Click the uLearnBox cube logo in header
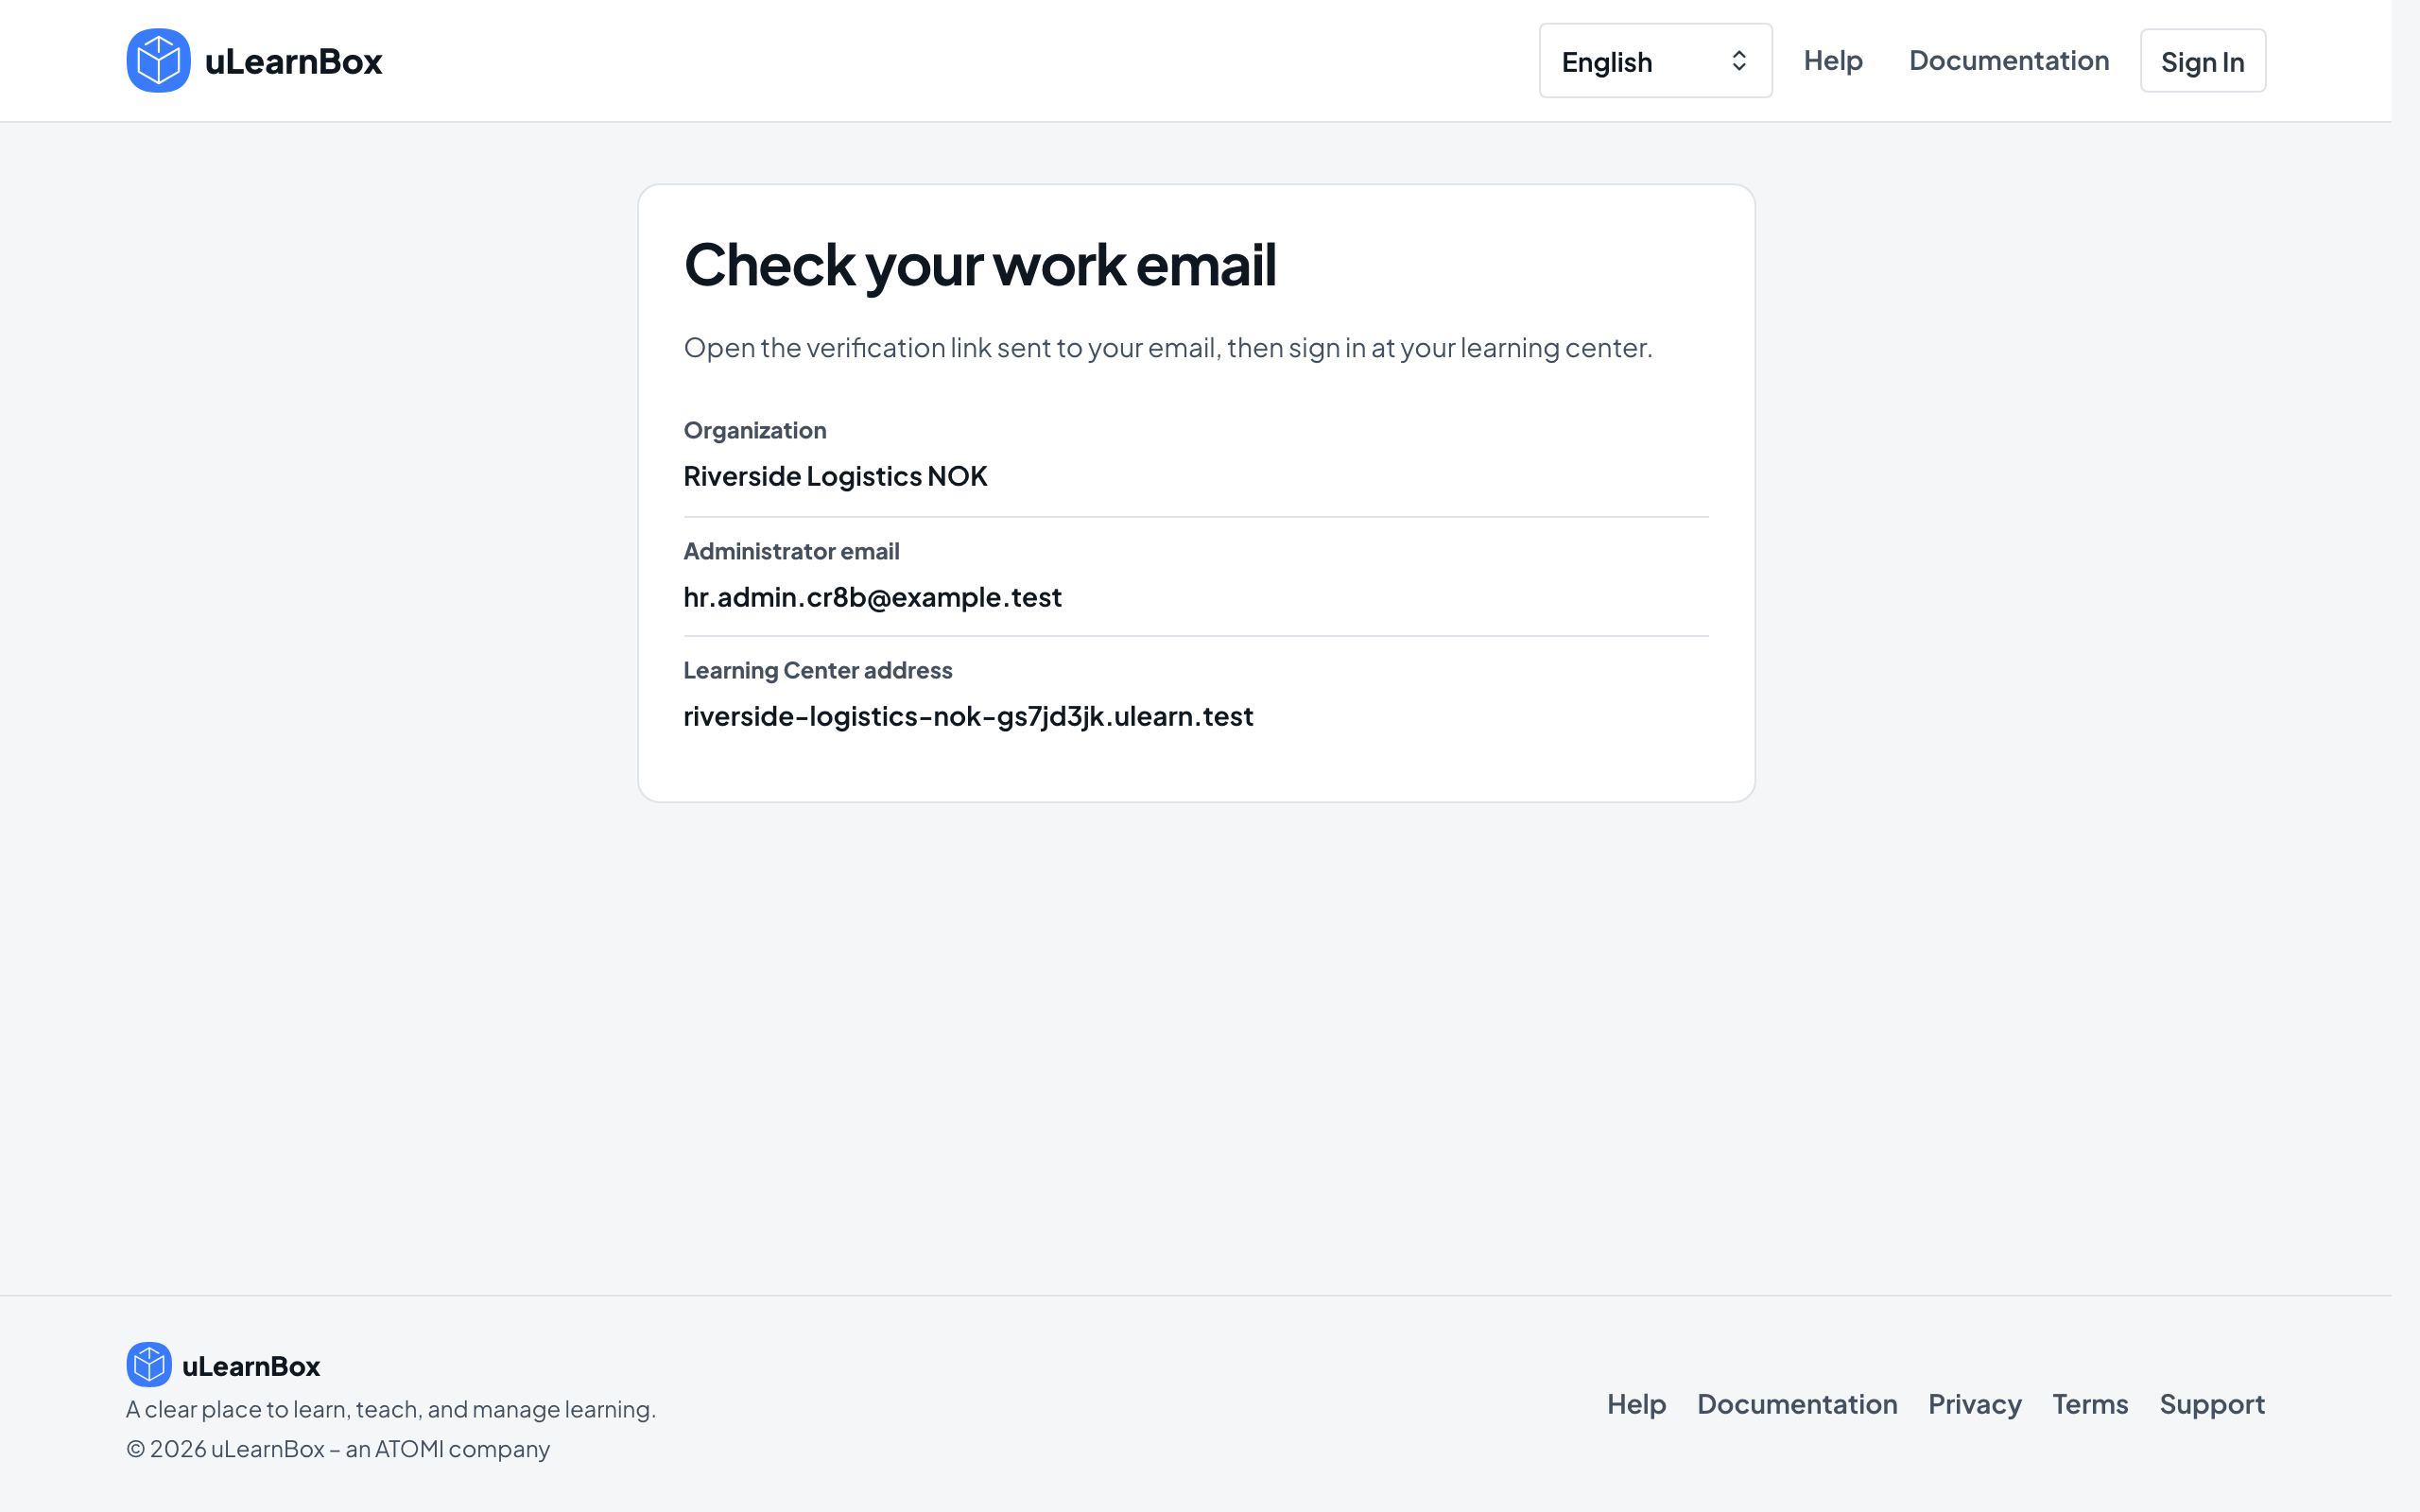 click(158, 61)
